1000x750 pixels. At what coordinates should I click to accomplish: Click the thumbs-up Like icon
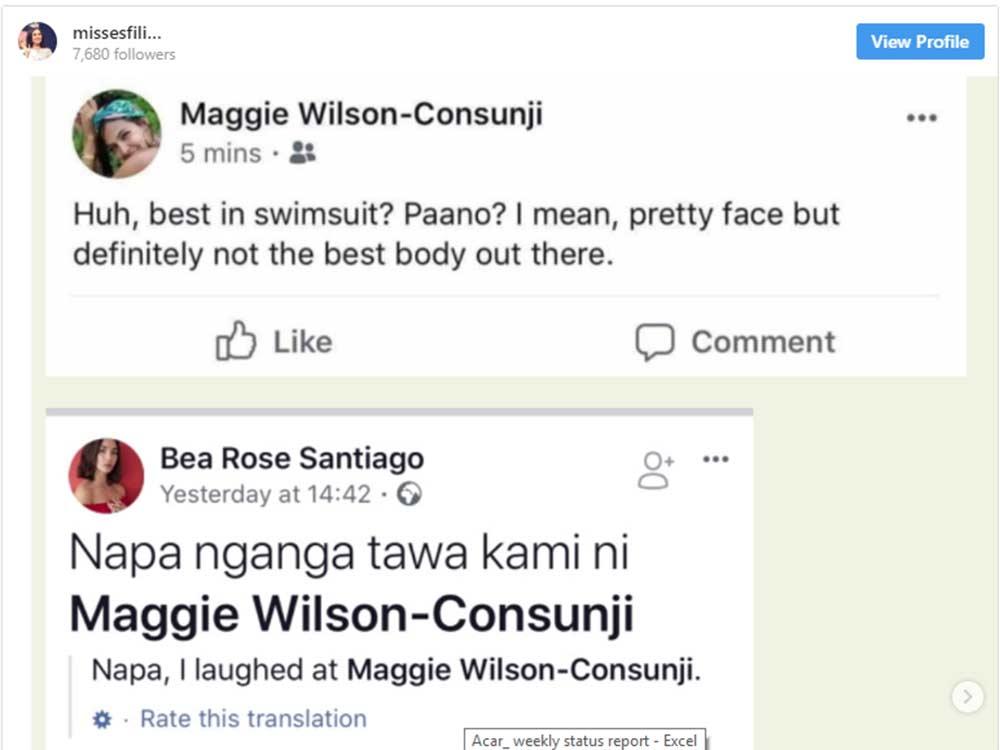[236, 342]
